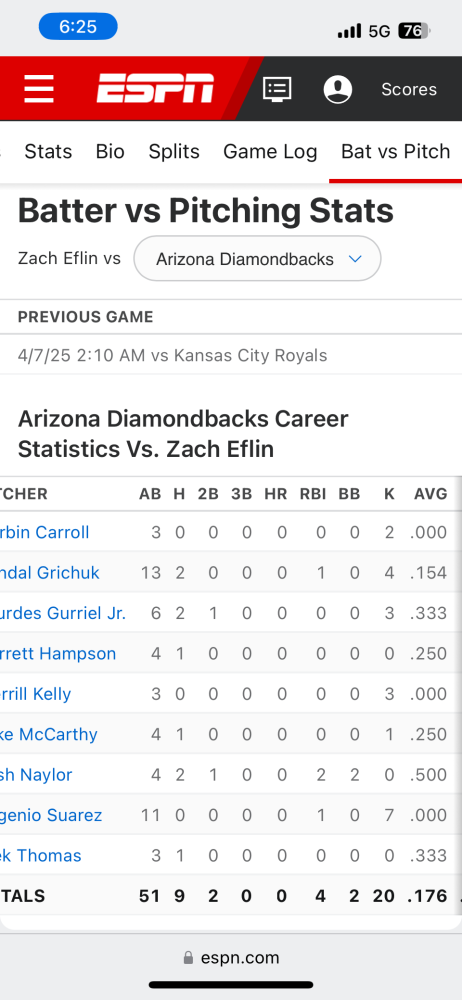
Task: Open the user profile icon
Action: tap(338, 89)
